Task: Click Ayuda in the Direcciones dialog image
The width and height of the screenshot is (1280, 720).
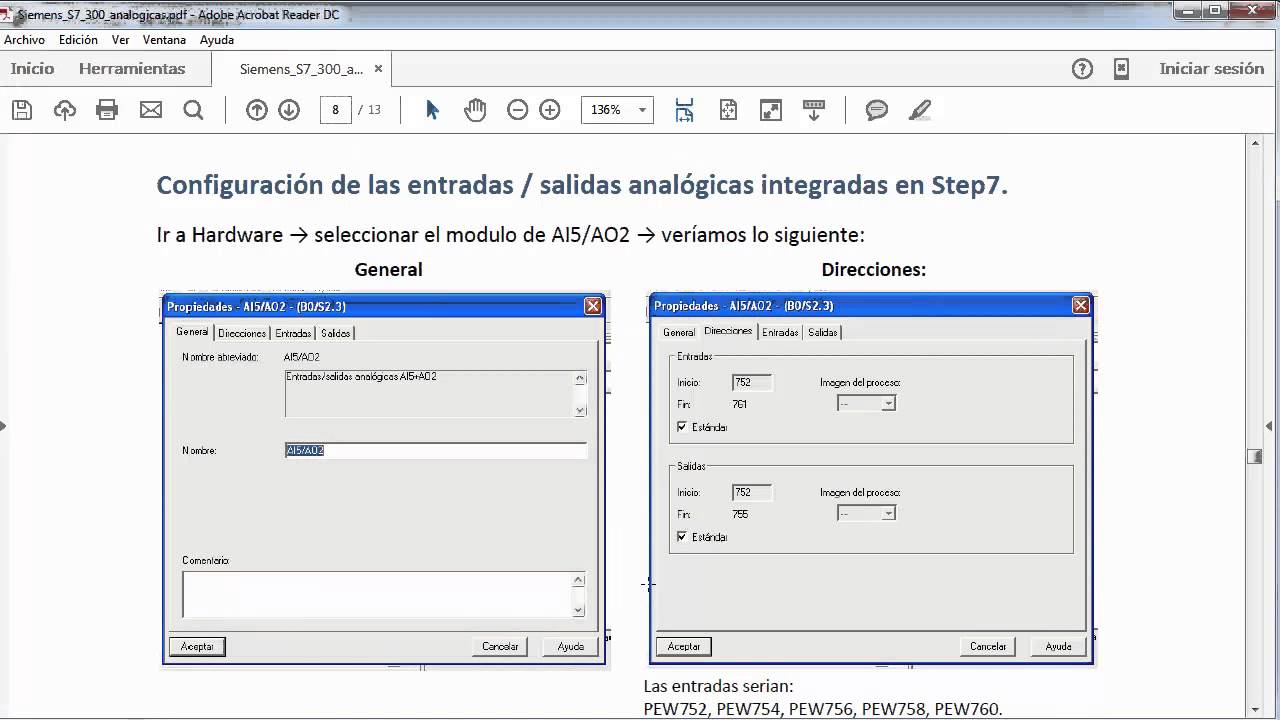Action: pos(1058,646)
